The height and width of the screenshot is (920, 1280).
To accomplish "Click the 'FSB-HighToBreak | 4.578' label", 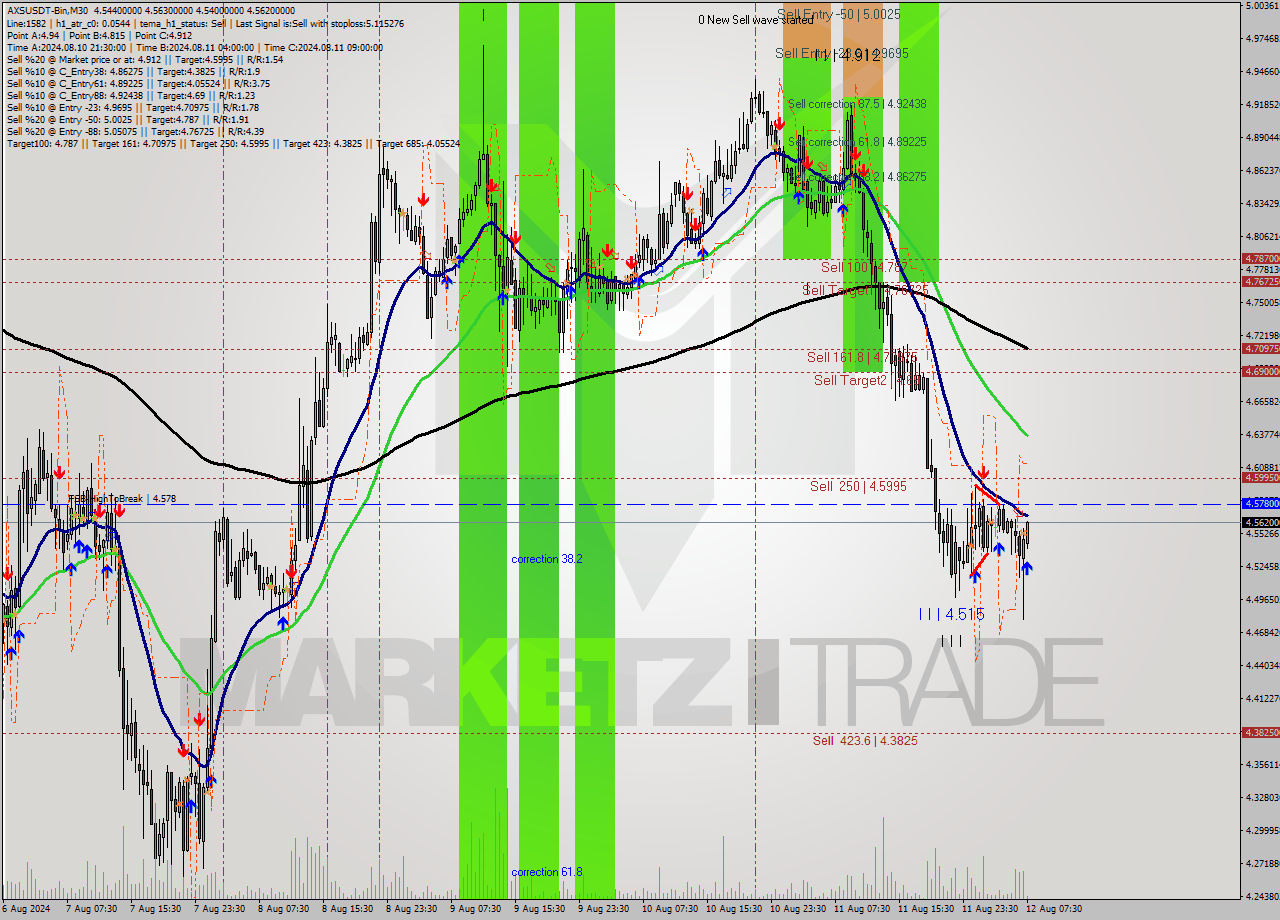I will coord(121,498).
